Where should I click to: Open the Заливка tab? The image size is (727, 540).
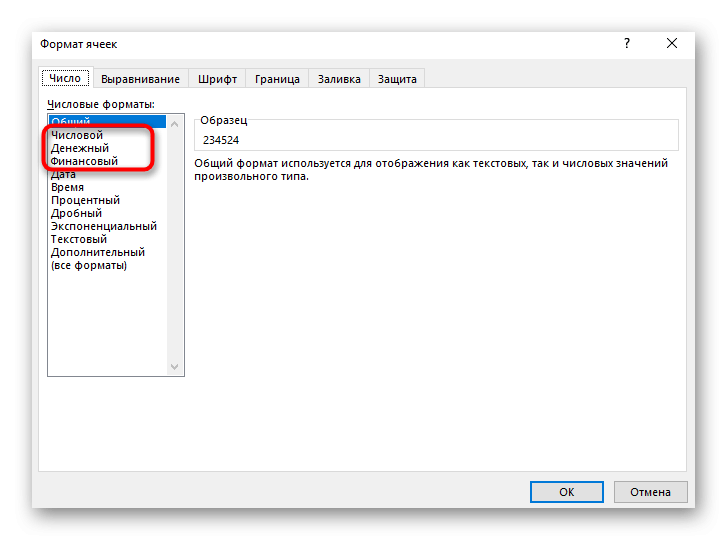point(339,79)
